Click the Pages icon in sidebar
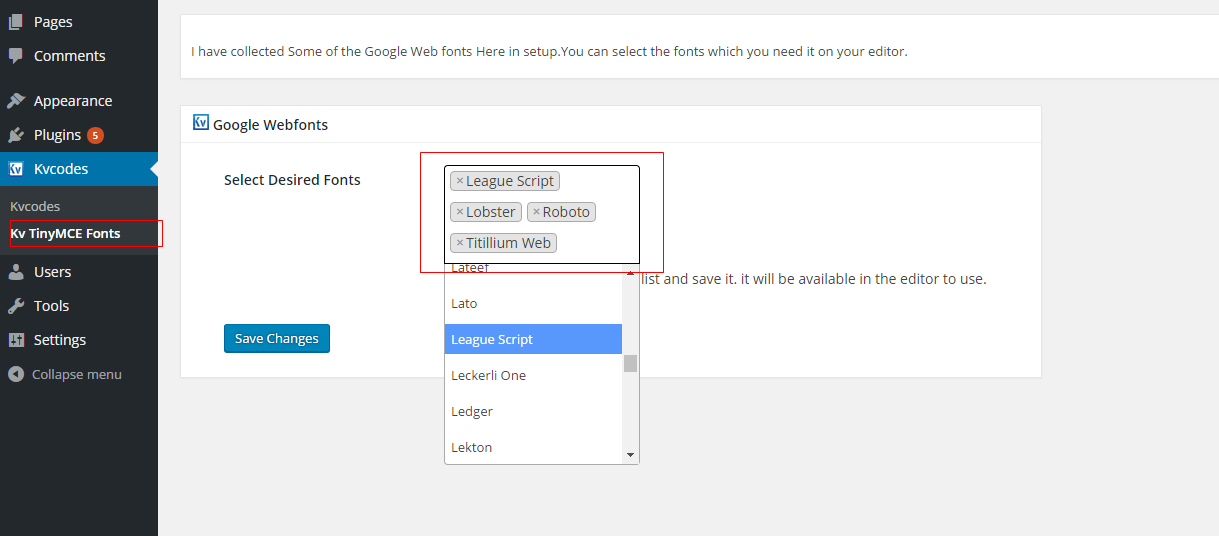1219x536 pixels. (16, 21)
